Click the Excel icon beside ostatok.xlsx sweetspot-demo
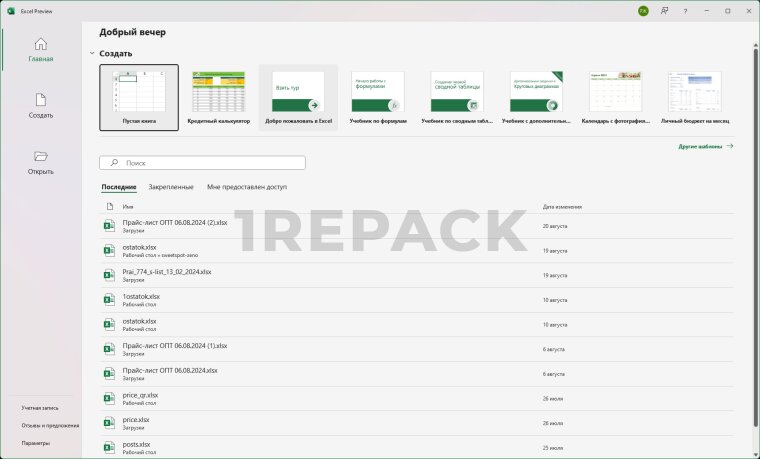This screenshot has width=760, height=459. (110, 251)
